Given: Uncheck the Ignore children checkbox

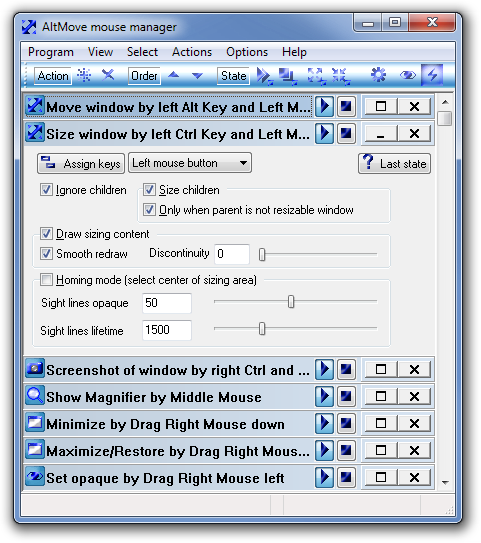Looking at the screenshot, I should coord(46,190).
